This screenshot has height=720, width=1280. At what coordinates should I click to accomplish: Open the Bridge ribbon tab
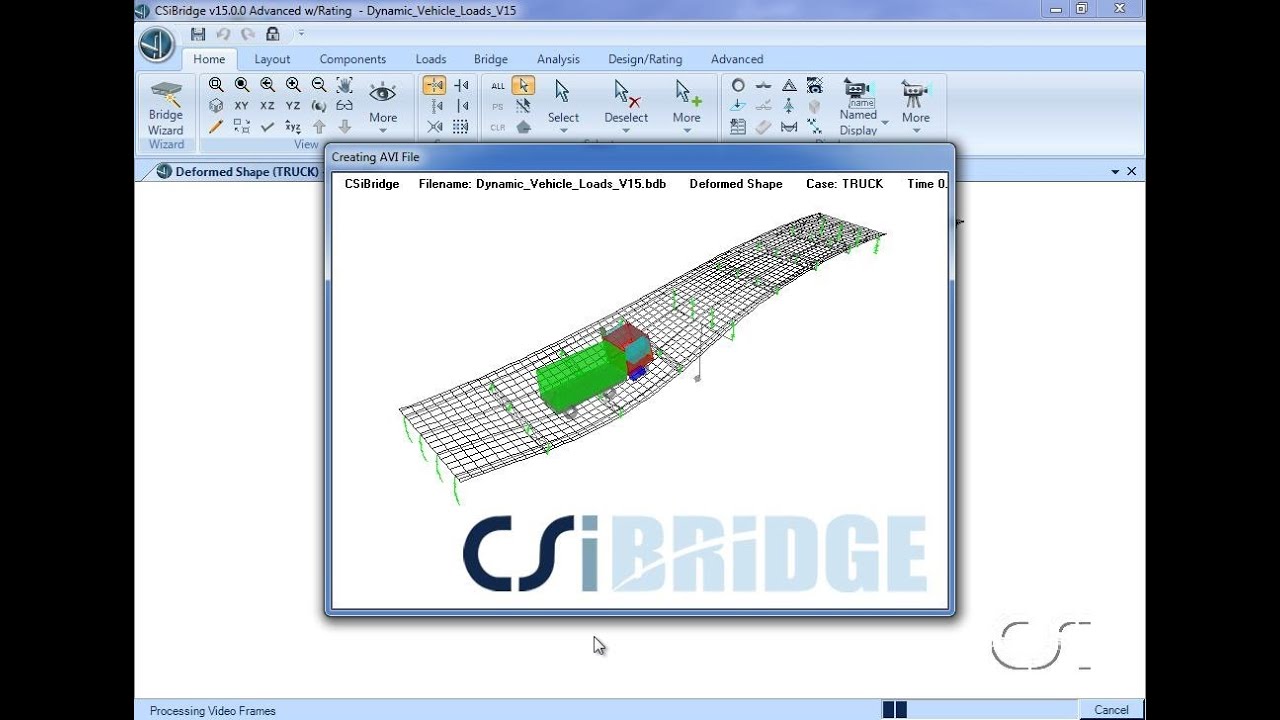tap(491, 59)
